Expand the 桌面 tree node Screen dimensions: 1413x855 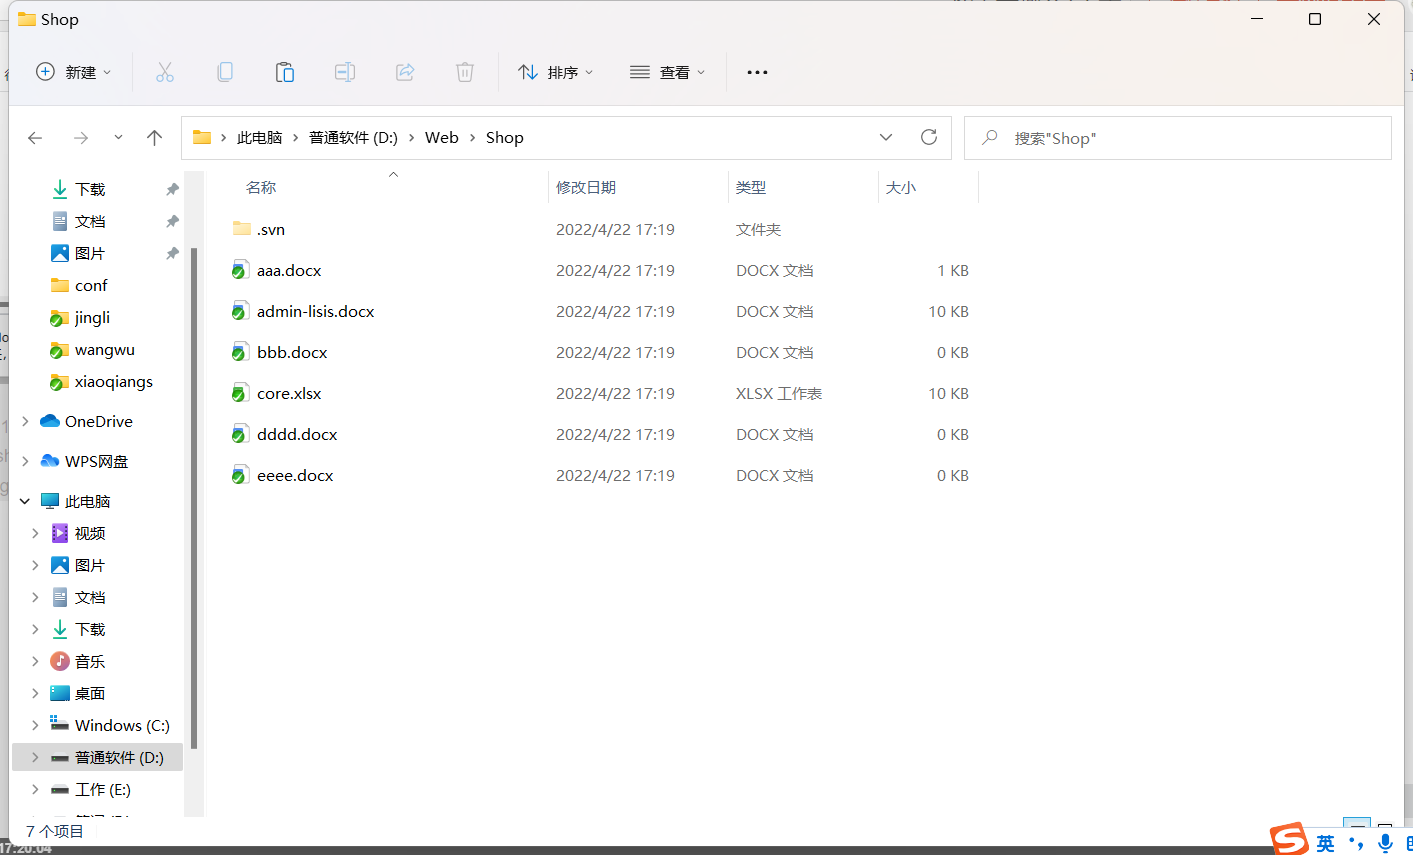click(x=35, y=693)
